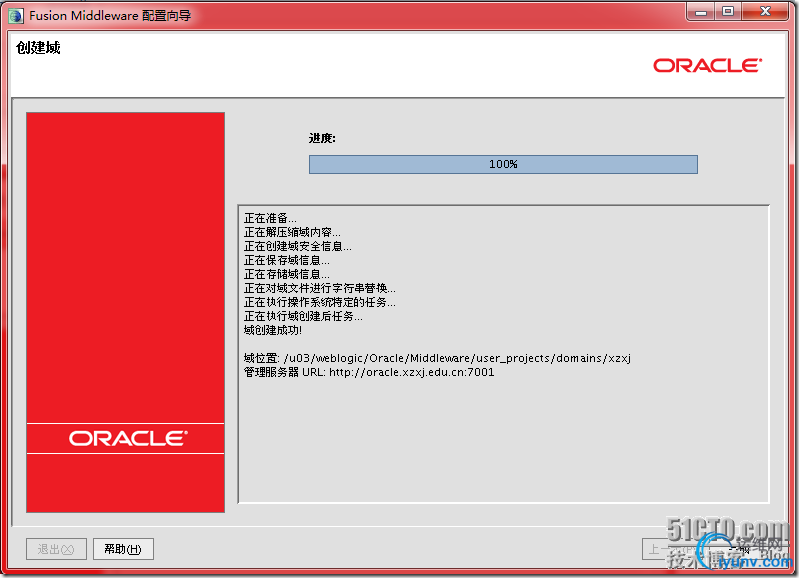The image size is (799, 578).
Task: Select the log line 正在准备...
Action: 270,218
